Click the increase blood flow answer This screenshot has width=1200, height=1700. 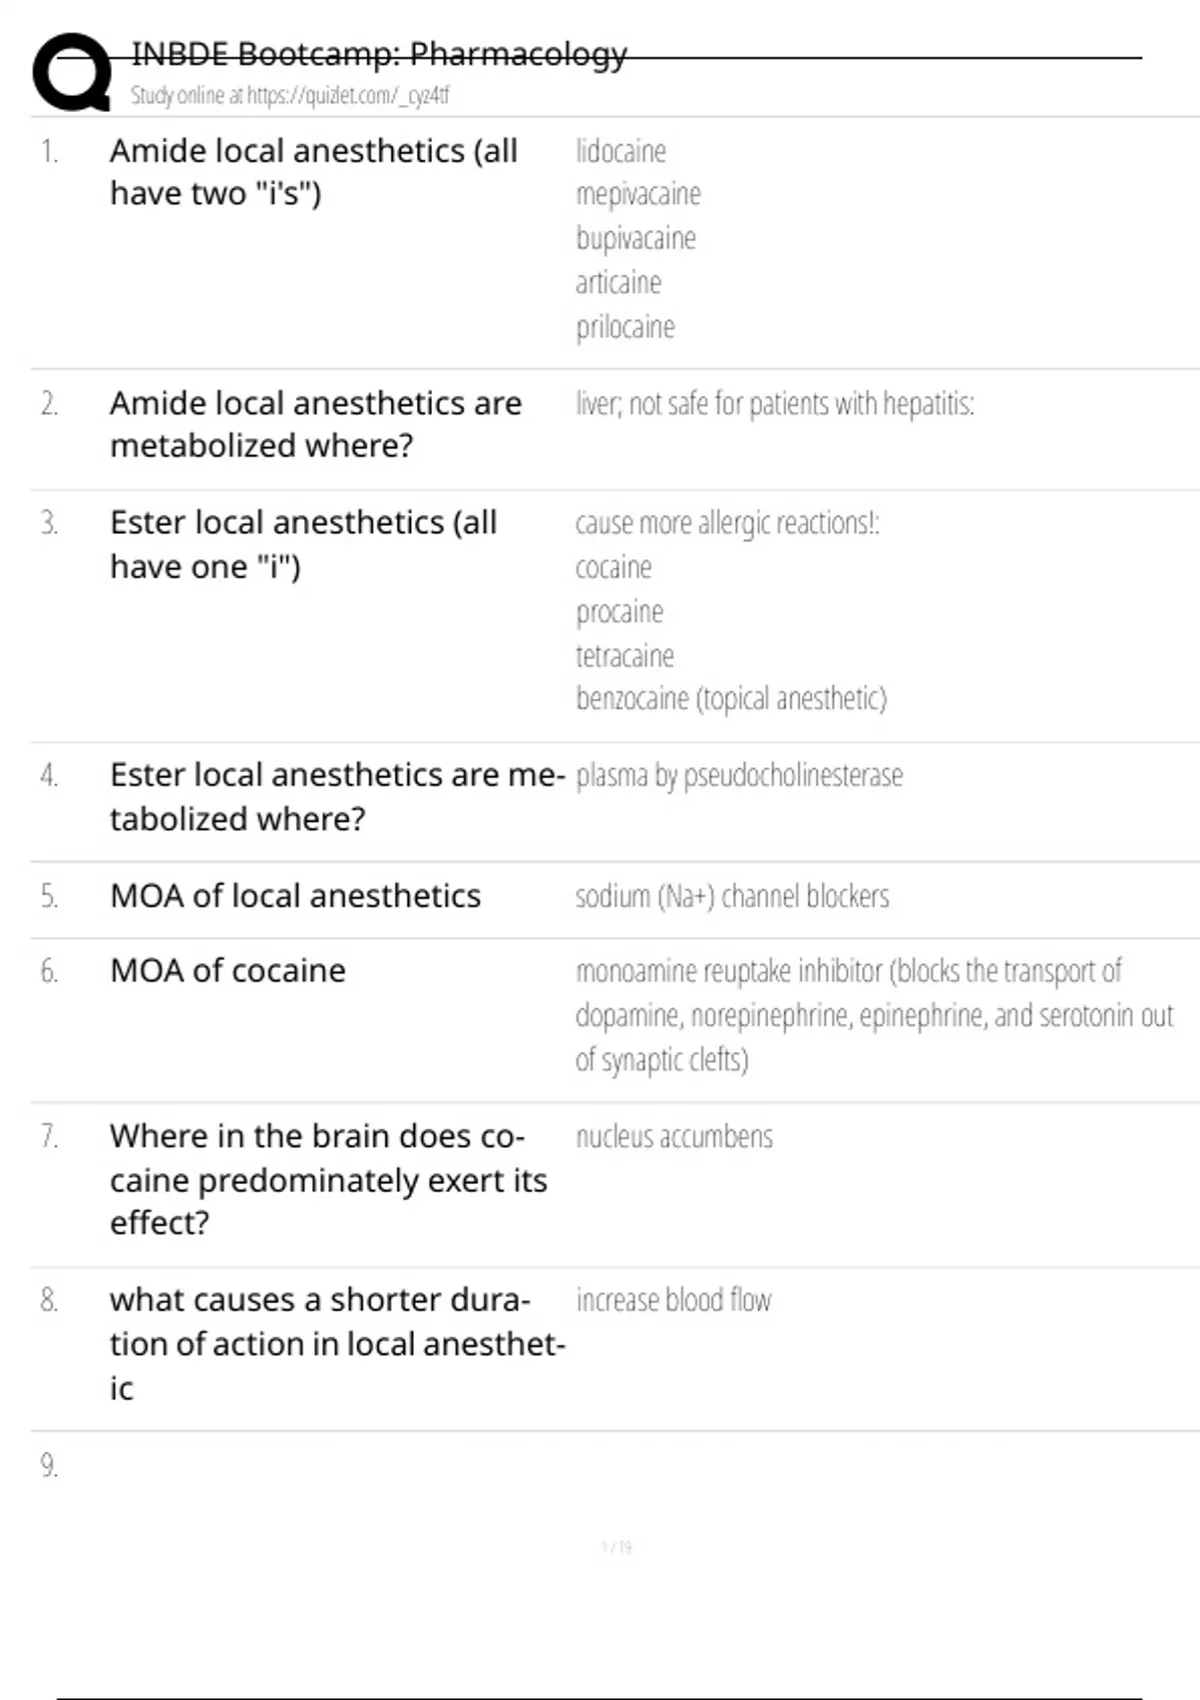click(x=673, y=1300)
